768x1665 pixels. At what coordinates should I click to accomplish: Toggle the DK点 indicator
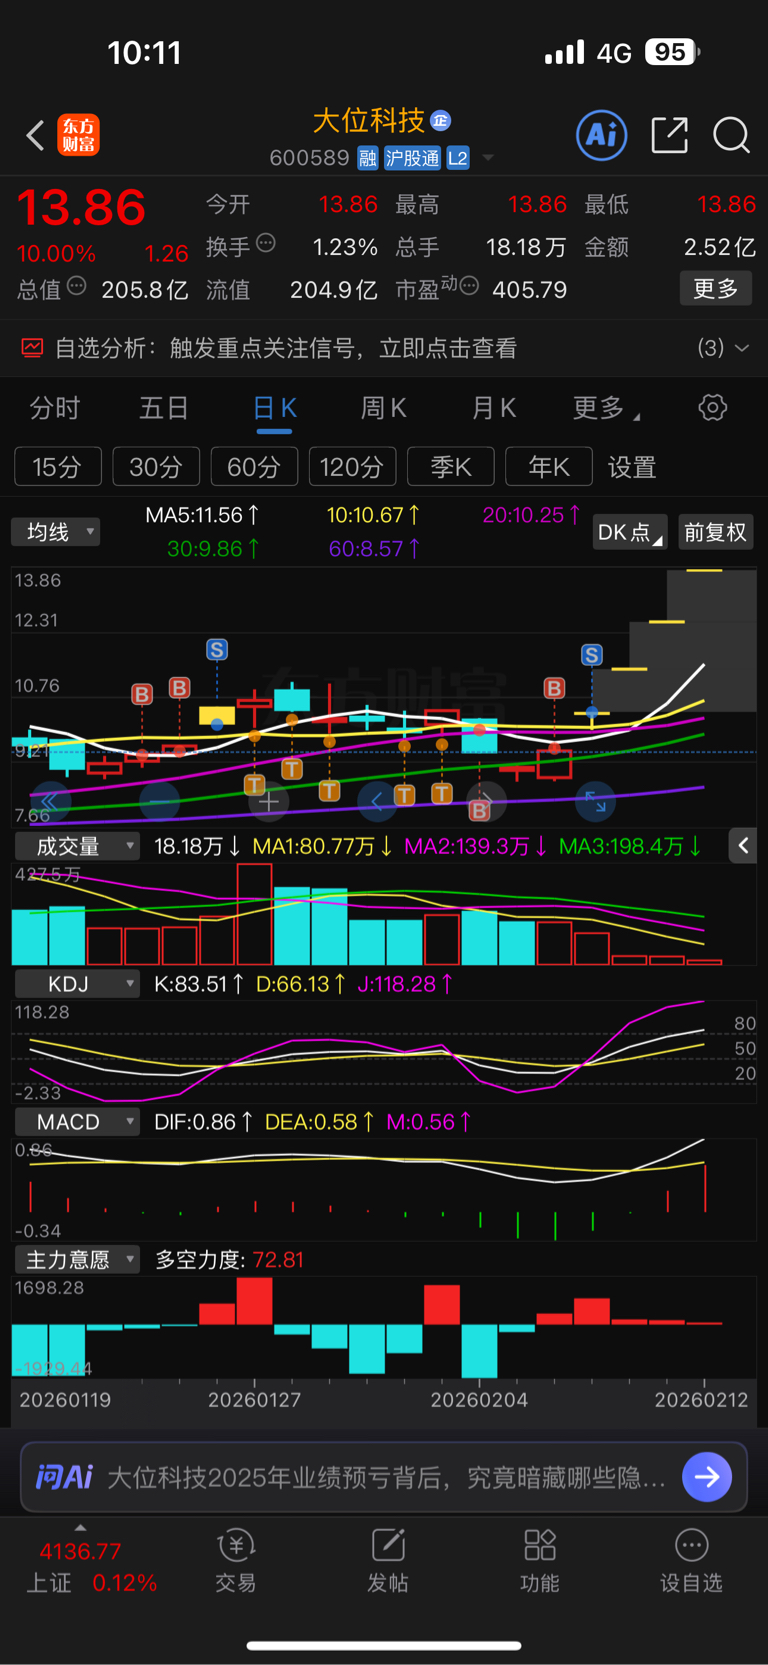[x=629, y=532]
